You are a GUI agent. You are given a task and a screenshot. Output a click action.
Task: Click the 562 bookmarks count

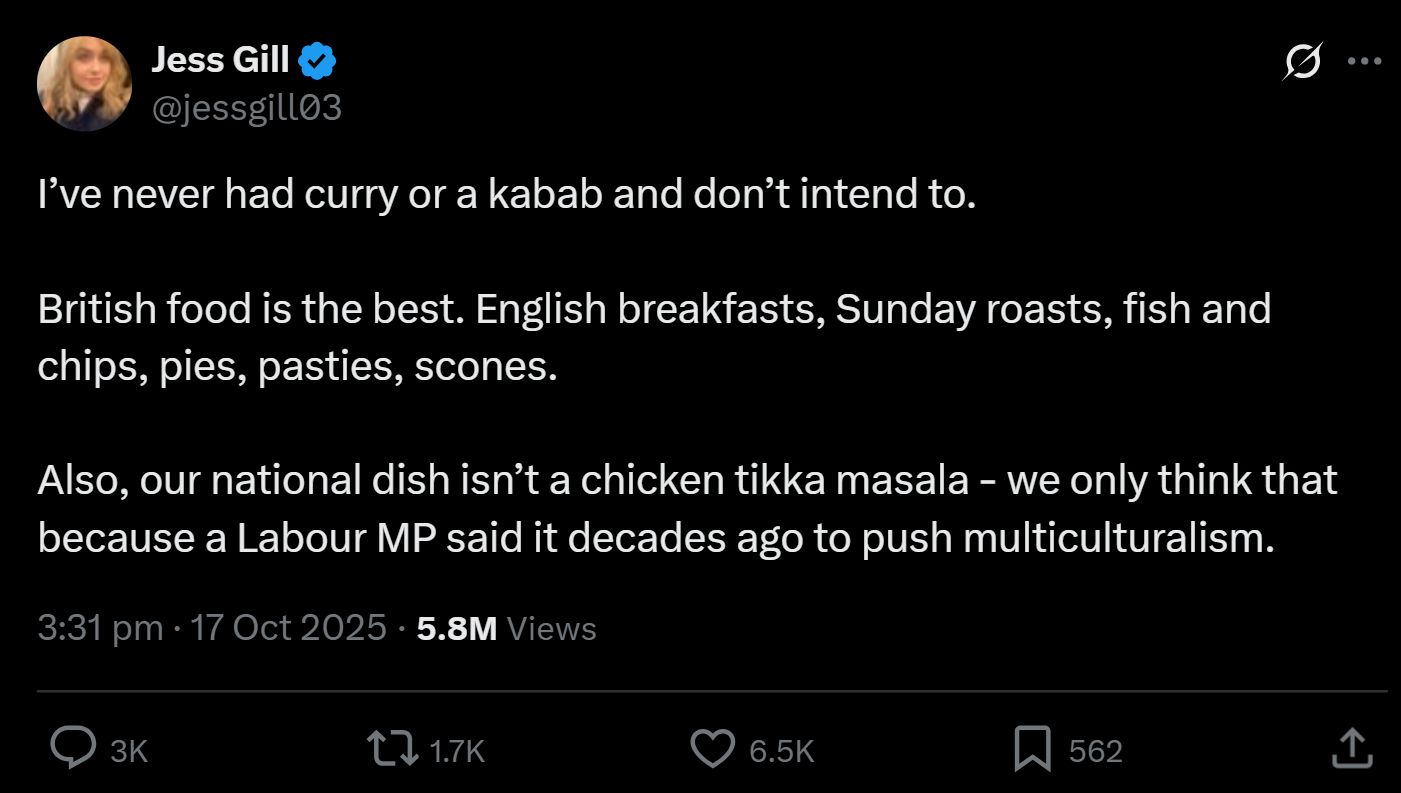pyautogui.click(x=1095, y=751)
